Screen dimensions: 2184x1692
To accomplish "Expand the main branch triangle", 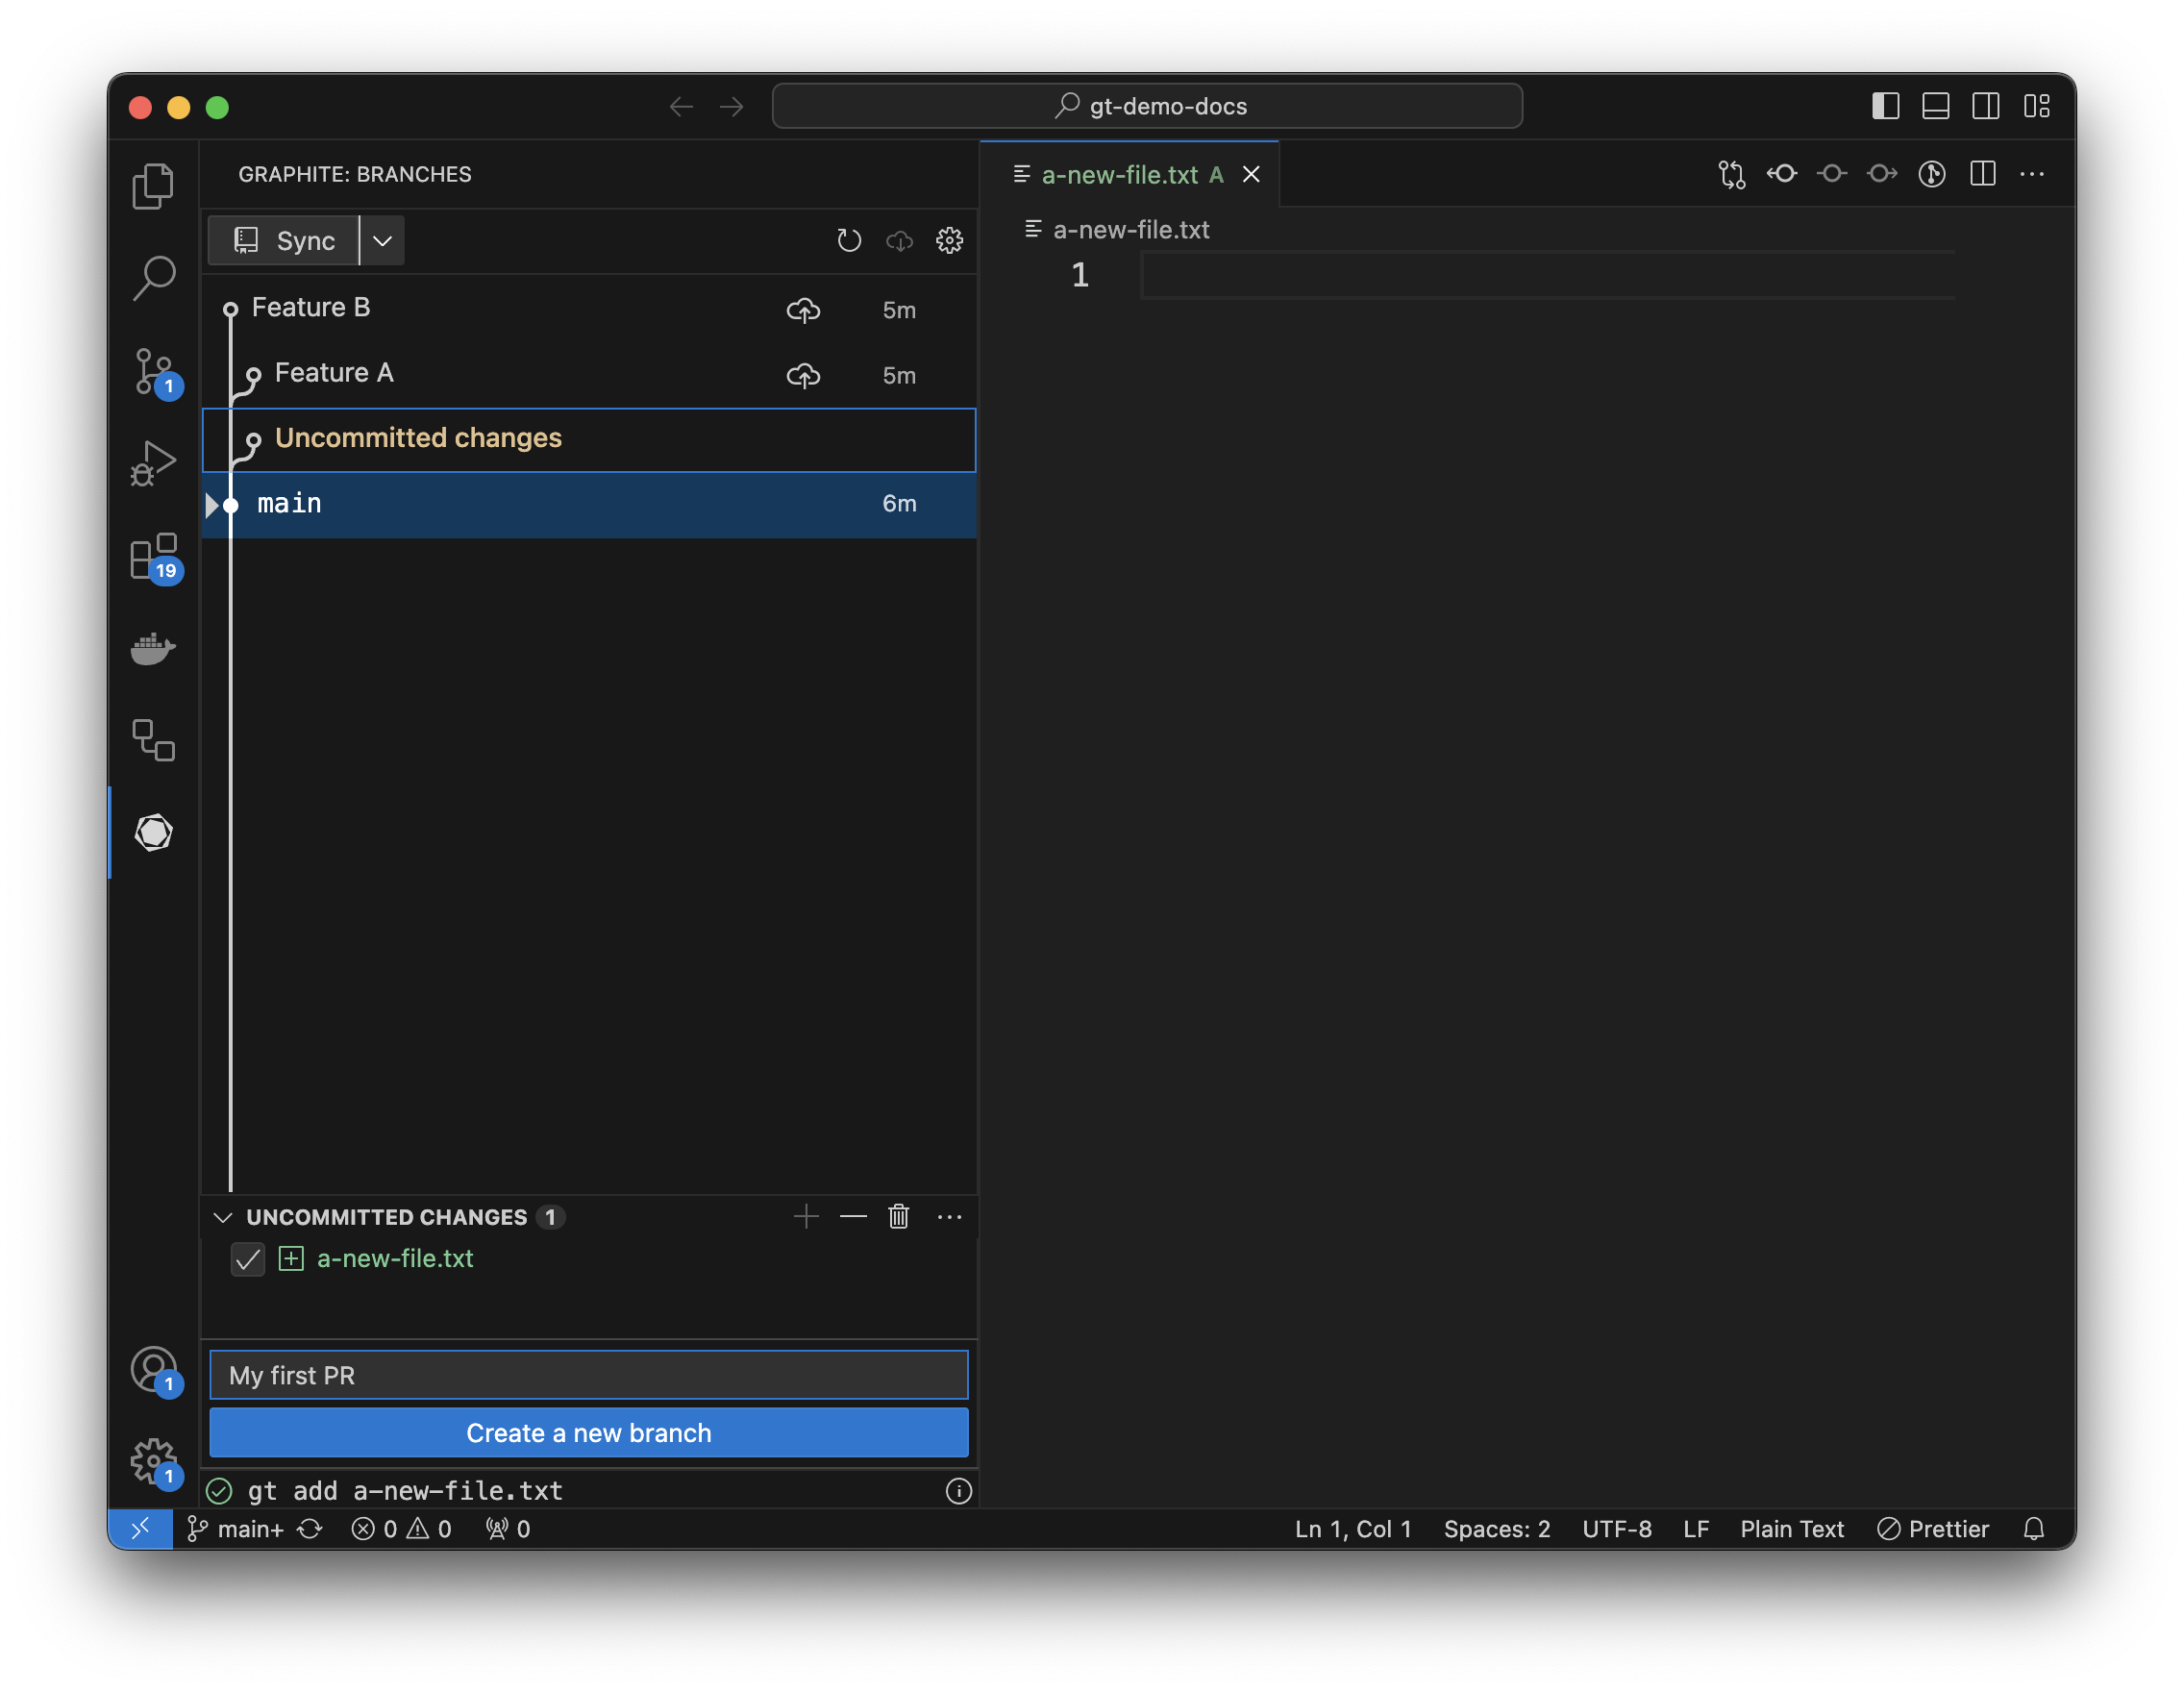I will point(211,504).
